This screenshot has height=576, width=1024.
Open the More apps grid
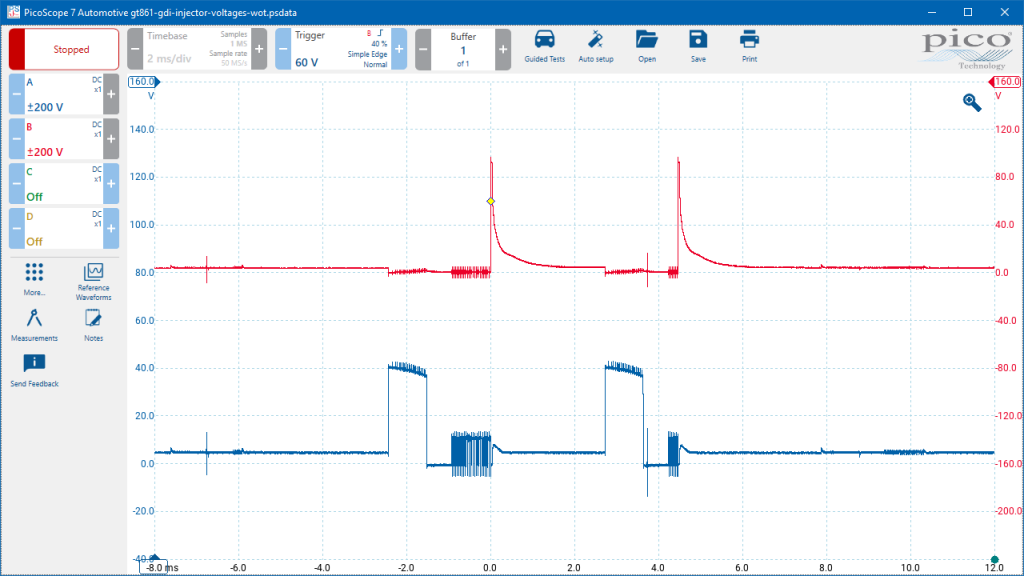pyautogui.click(x=34, y=280)
